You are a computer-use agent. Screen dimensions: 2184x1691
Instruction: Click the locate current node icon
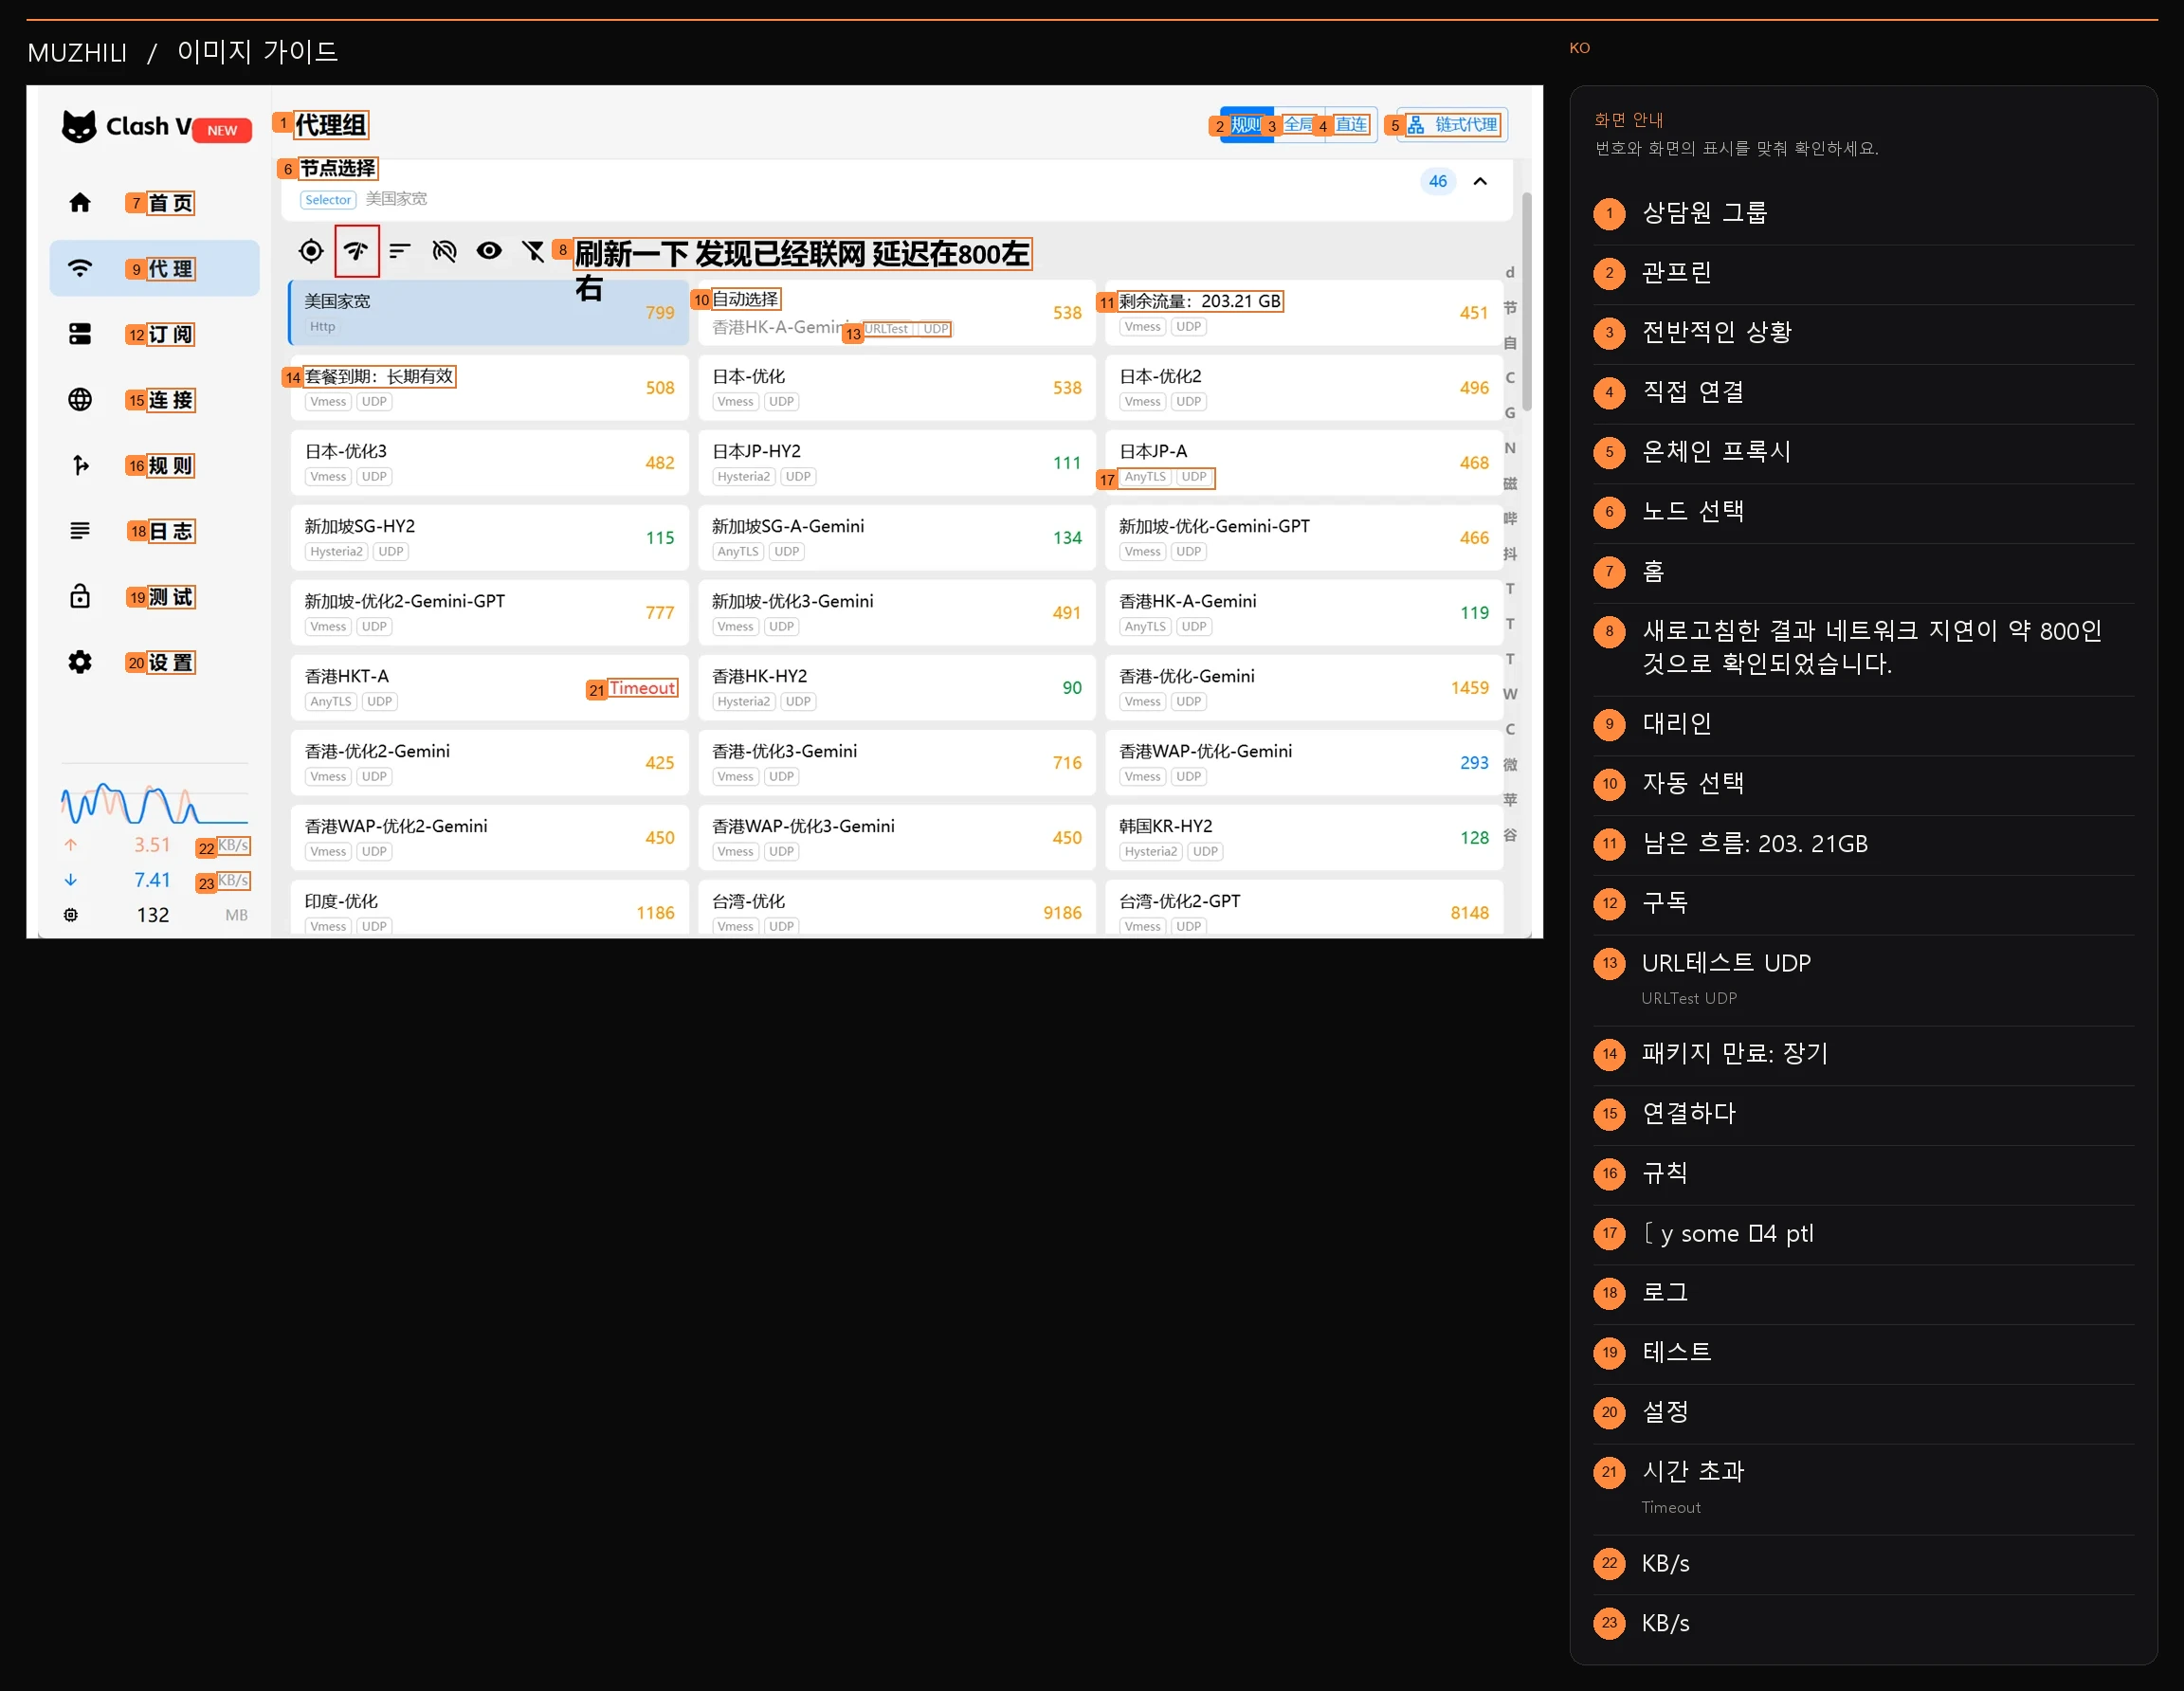pos(311,251)
